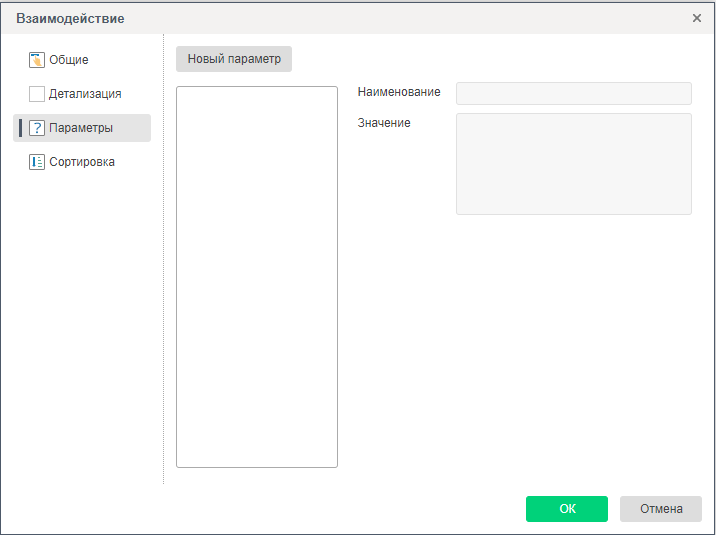Confirm the dialog with OK
716x535 pixels.
tap(567, 509)
